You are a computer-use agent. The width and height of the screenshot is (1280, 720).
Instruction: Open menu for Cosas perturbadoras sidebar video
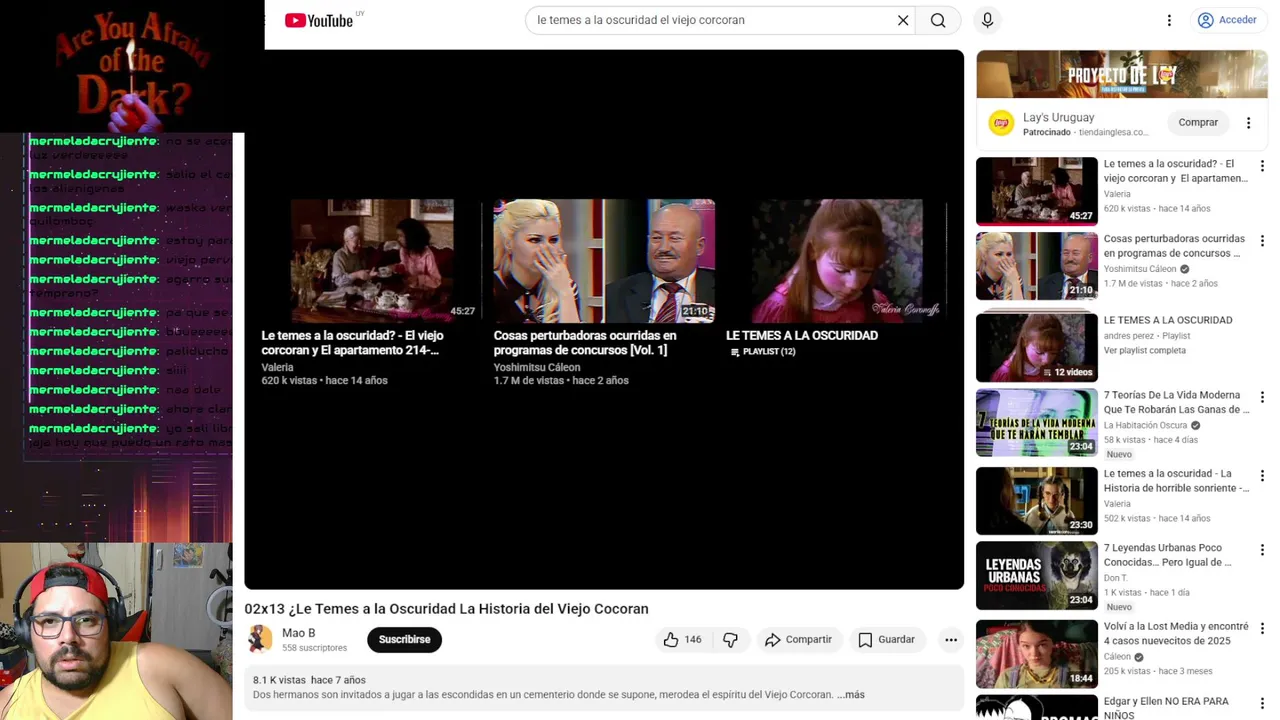point(1262,241)
